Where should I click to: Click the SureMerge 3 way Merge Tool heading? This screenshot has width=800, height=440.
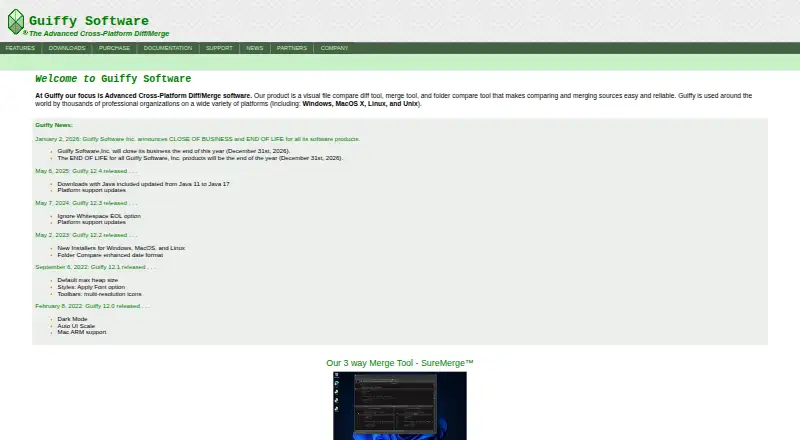click(400, 363)
